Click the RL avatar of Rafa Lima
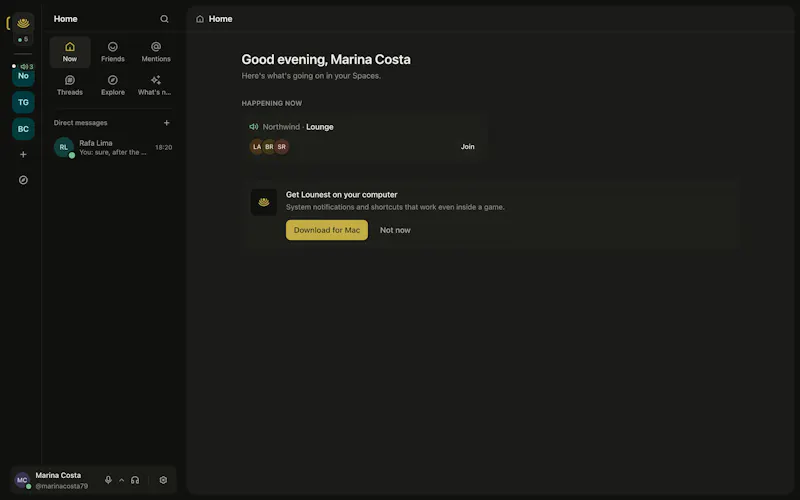 point(64,147)
